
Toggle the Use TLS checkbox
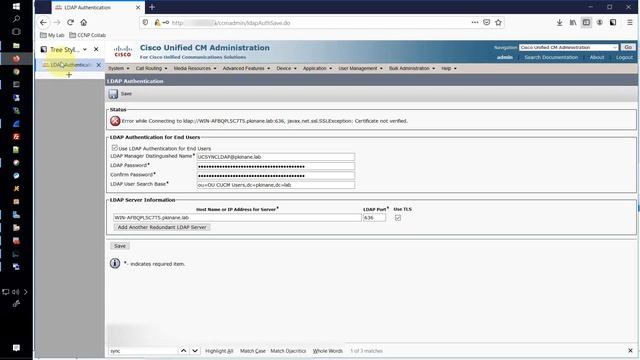(398, 218)
